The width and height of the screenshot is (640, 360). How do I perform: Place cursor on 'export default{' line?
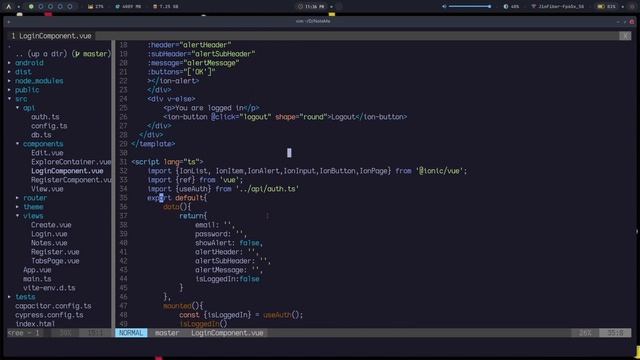tap(177, 198)
